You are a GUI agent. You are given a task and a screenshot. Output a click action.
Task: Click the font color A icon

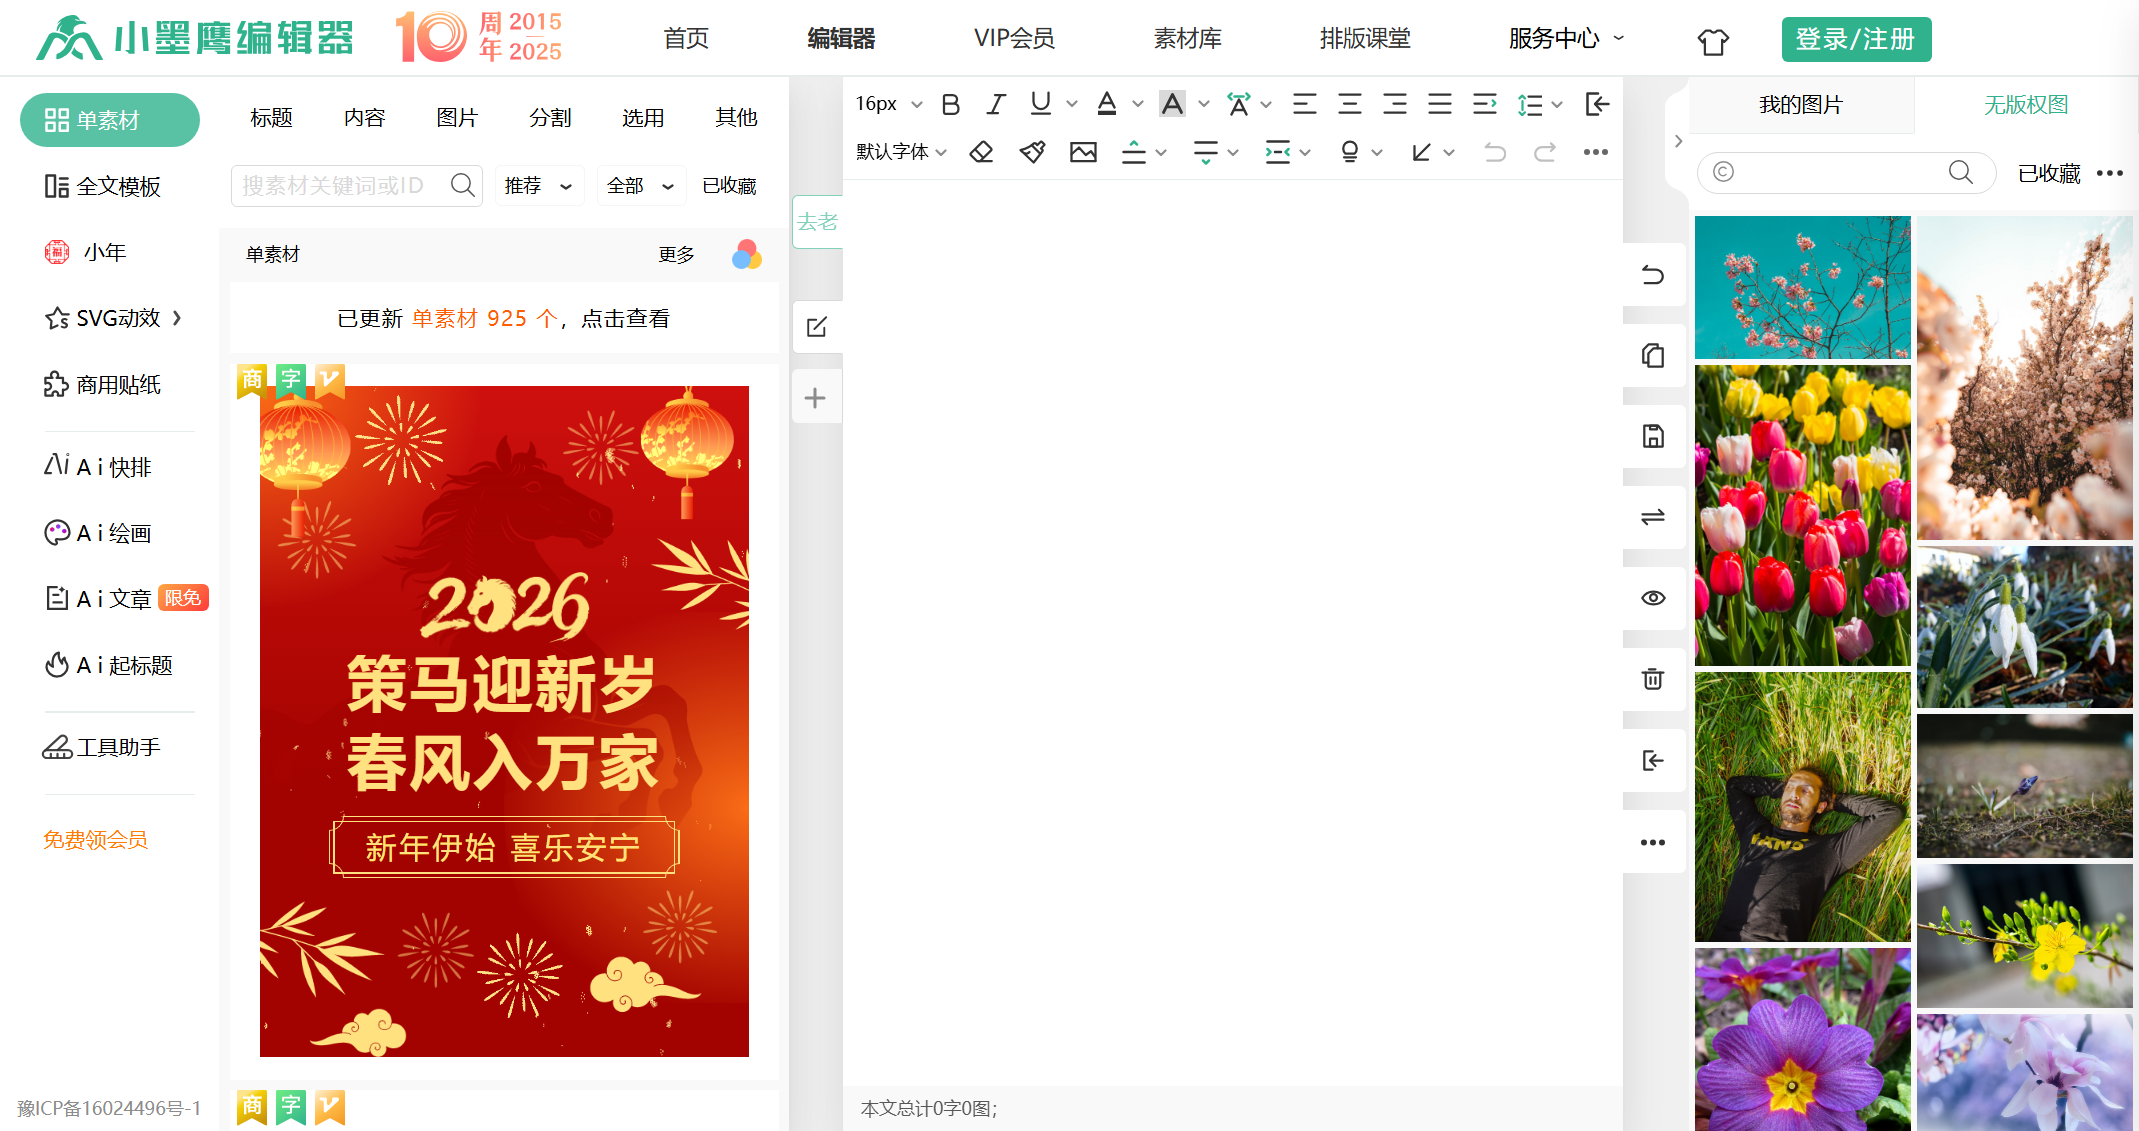pyautogui.click(x=1106, y=104)
